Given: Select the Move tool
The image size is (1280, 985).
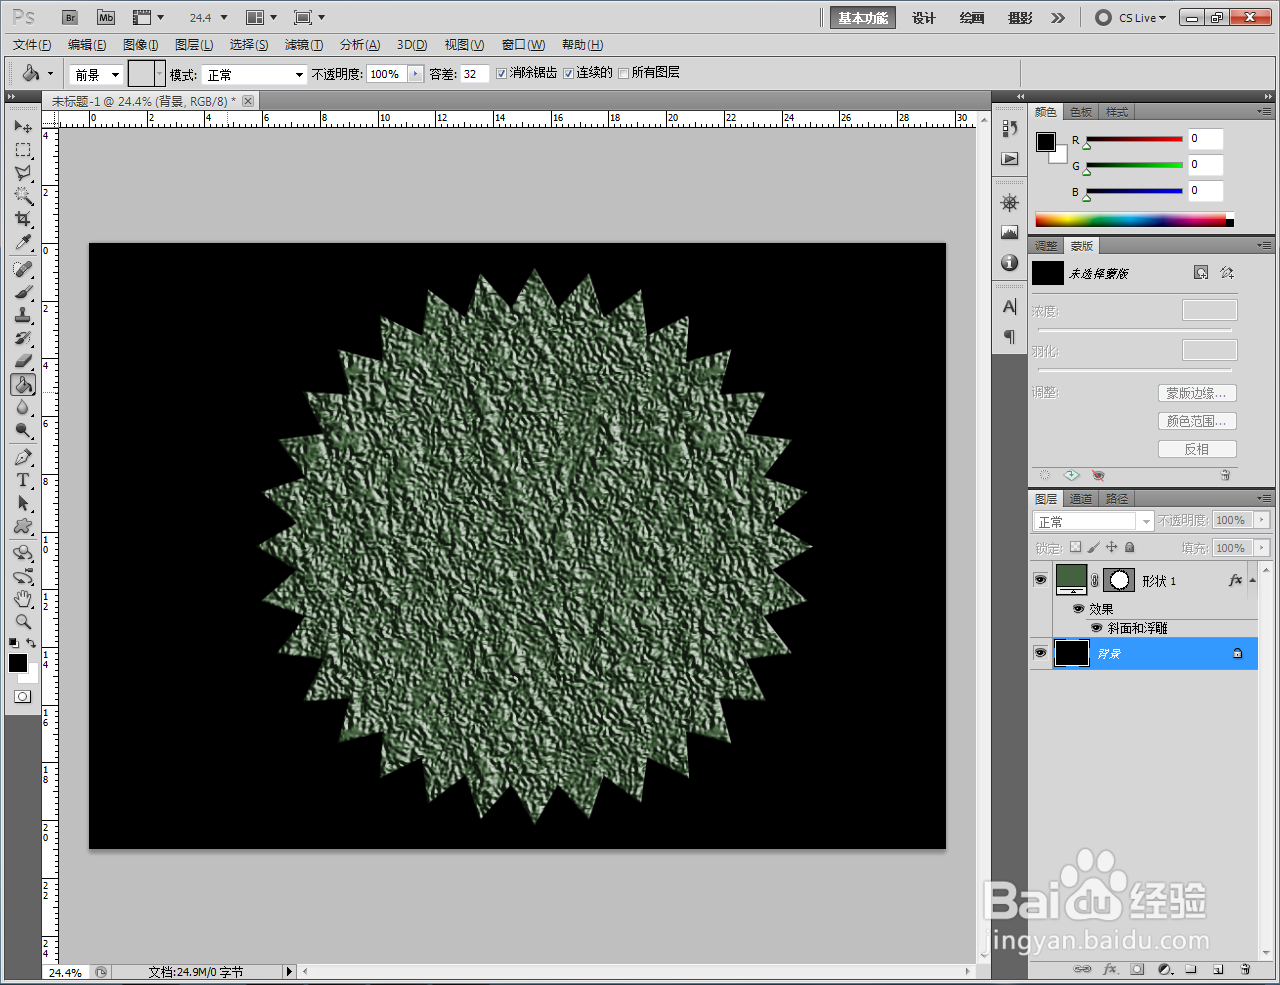Looking at the screenshot, I should point(23,127).
